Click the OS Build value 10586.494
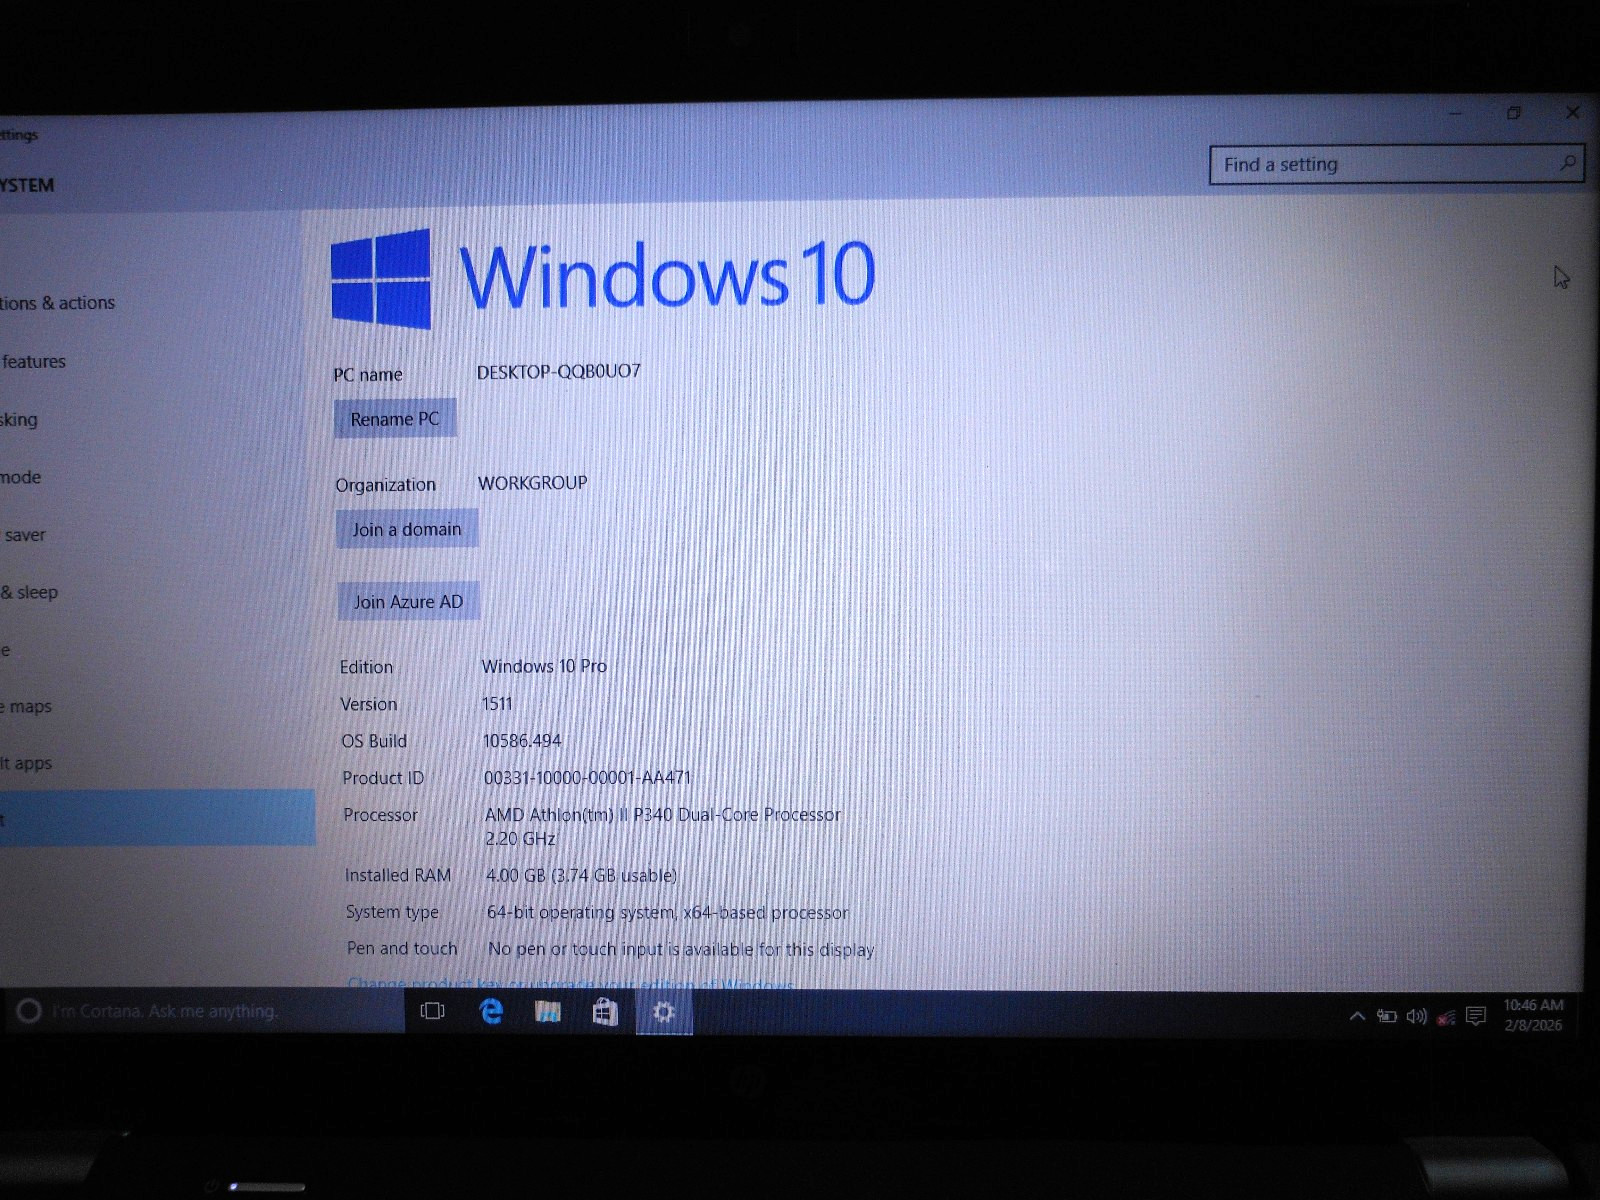The width and height of the screenshot is (1600, 1200). click(522, 741)
